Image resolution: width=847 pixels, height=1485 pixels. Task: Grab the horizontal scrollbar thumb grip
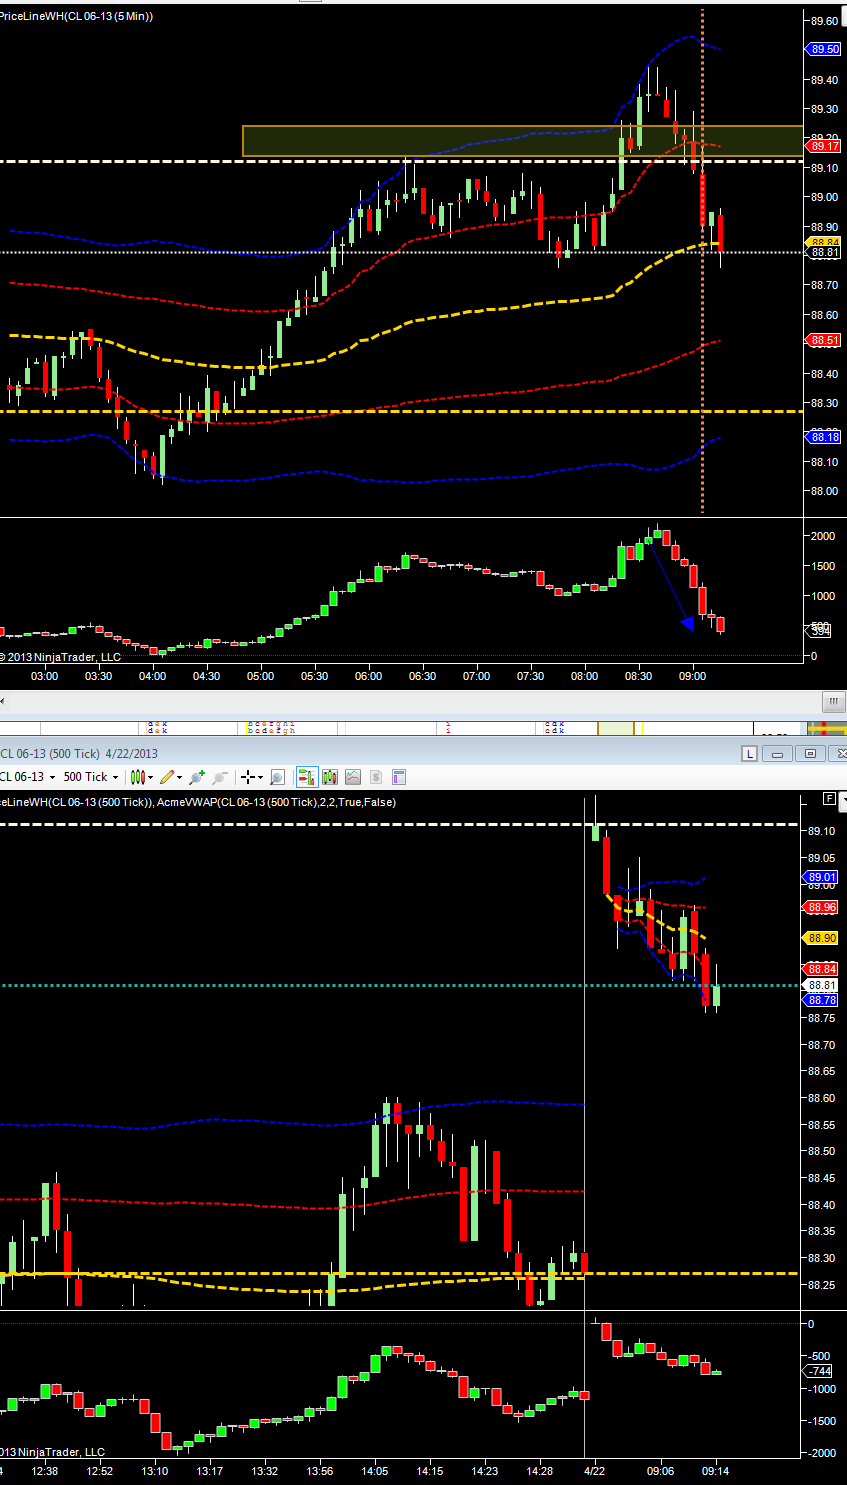833,701
